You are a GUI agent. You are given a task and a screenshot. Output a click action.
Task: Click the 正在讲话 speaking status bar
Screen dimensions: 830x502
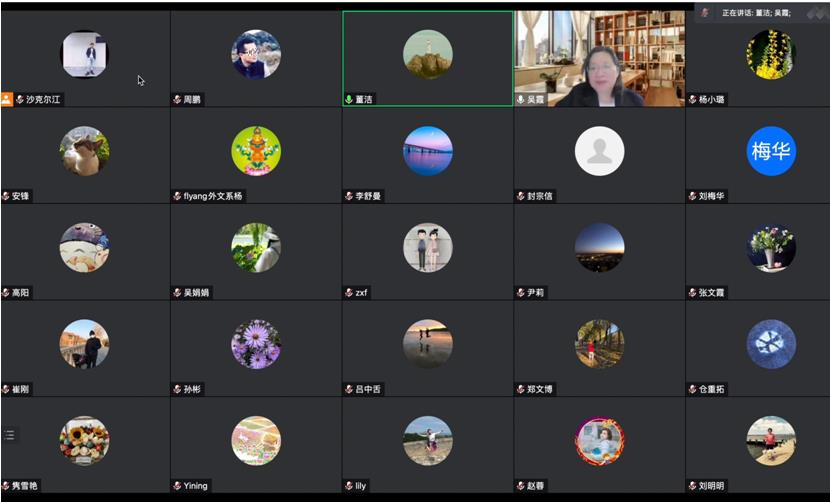pos(757,12)
